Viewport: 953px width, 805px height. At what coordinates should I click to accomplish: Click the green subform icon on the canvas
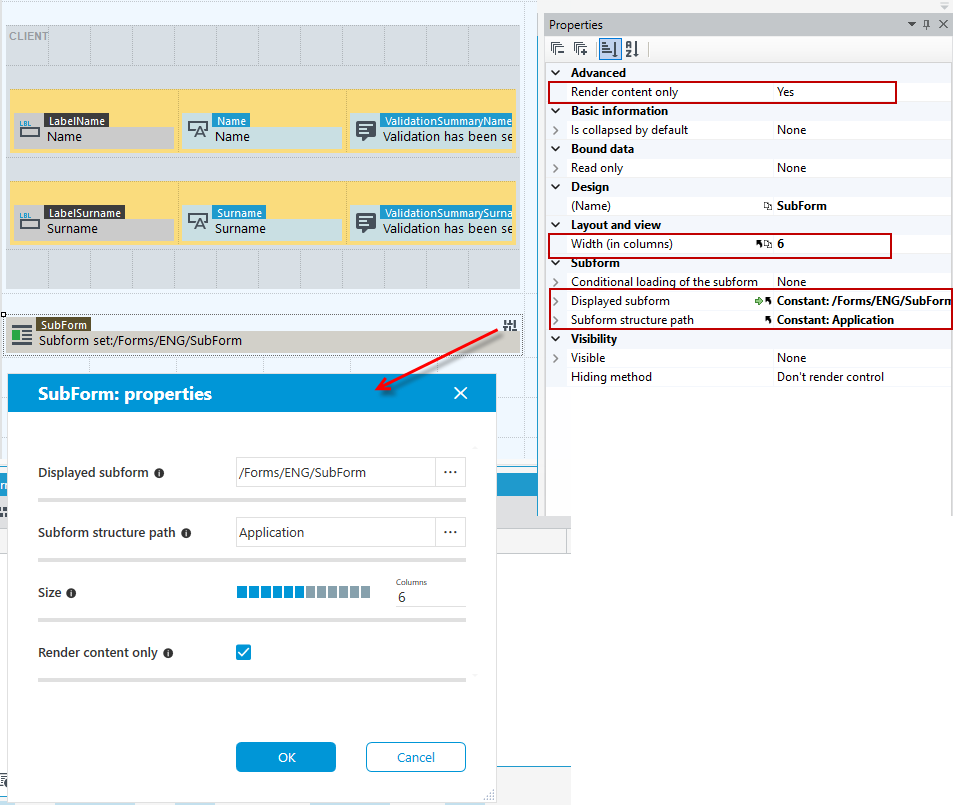(22, 335)
